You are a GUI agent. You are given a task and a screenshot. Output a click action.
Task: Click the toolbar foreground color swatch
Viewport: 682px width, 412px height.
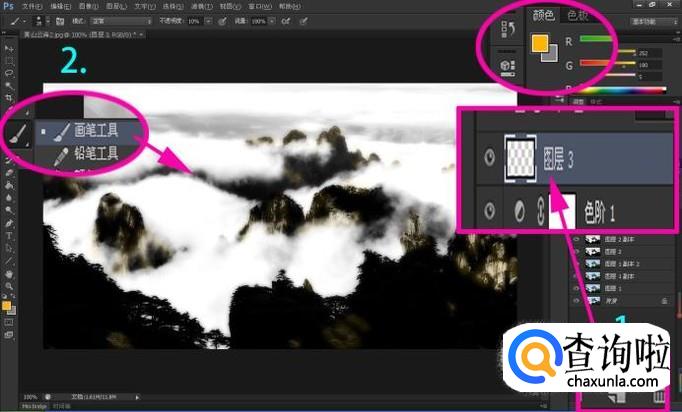click(6, 306)
